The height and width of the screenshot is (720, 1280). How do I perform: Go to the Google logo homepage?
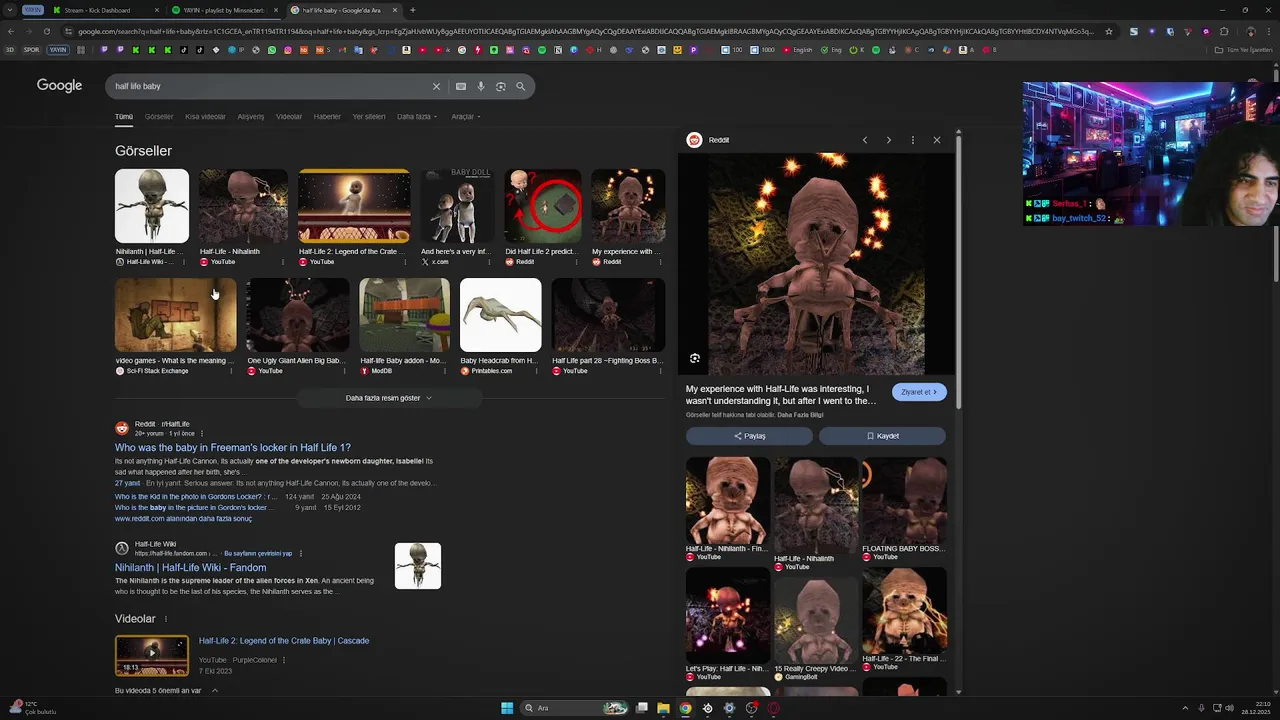pos(59,86)
